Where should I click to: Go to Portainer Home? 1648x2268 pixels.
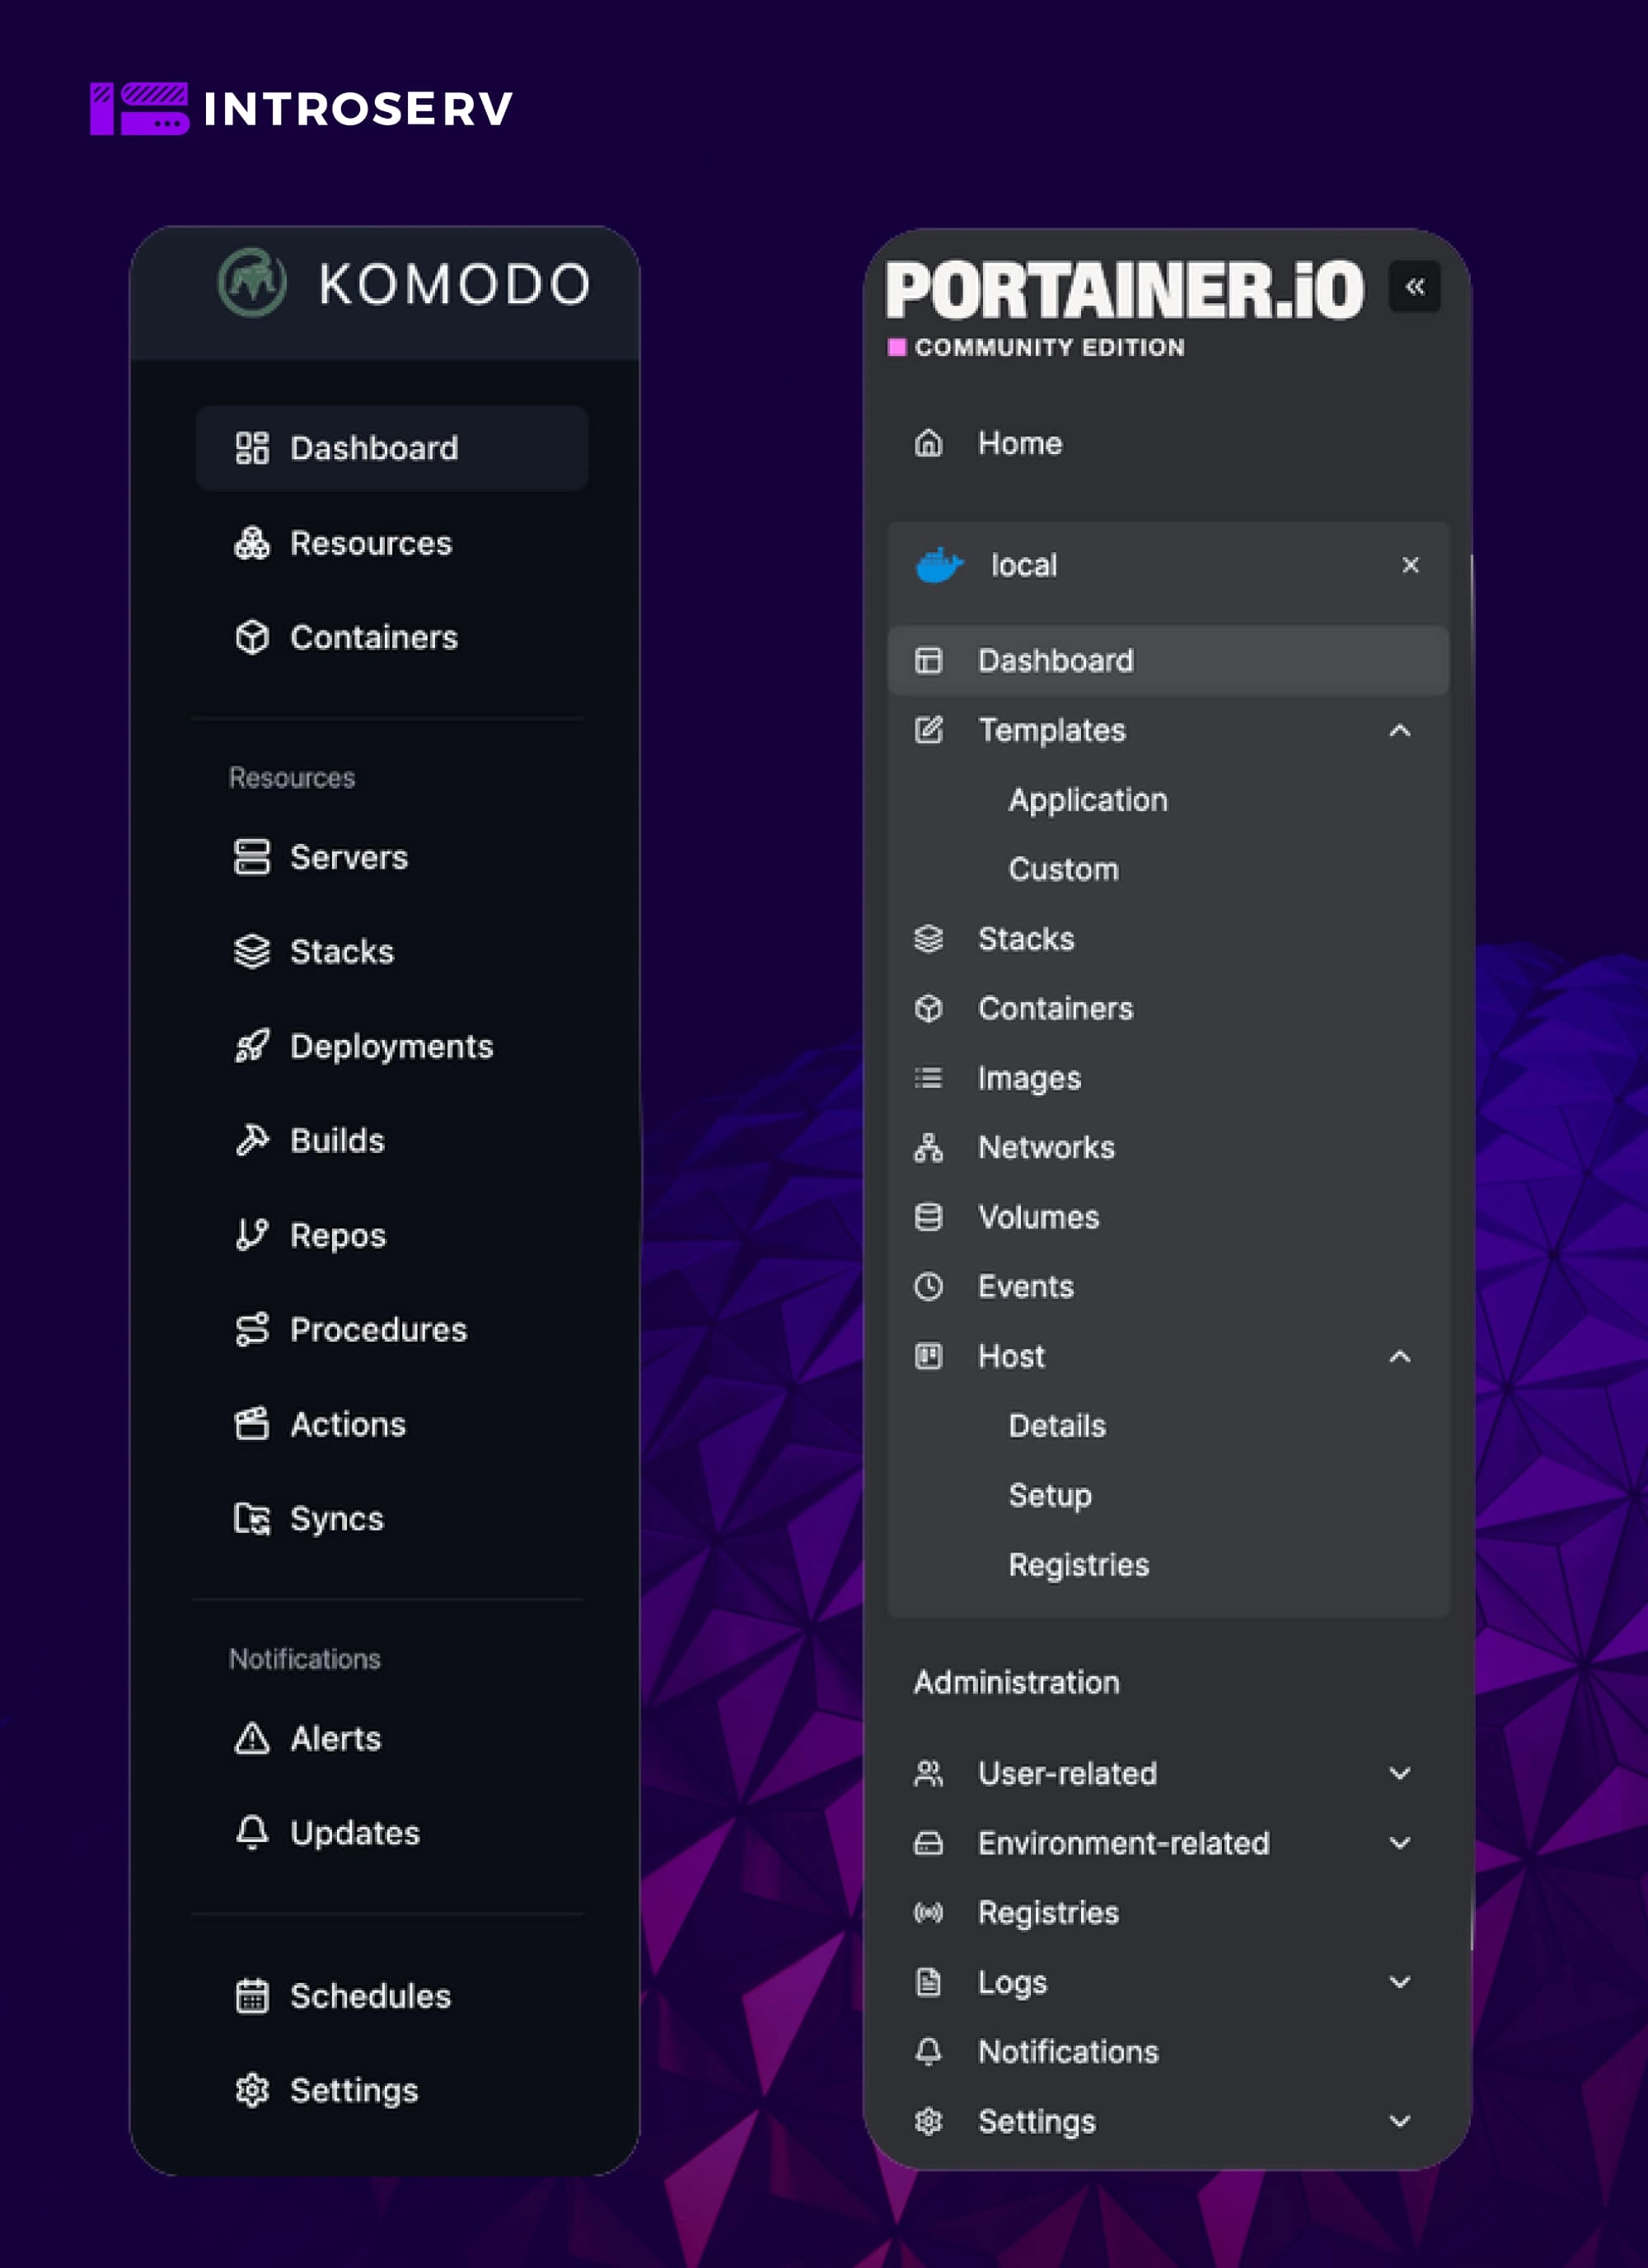(x=1019, y=443)
